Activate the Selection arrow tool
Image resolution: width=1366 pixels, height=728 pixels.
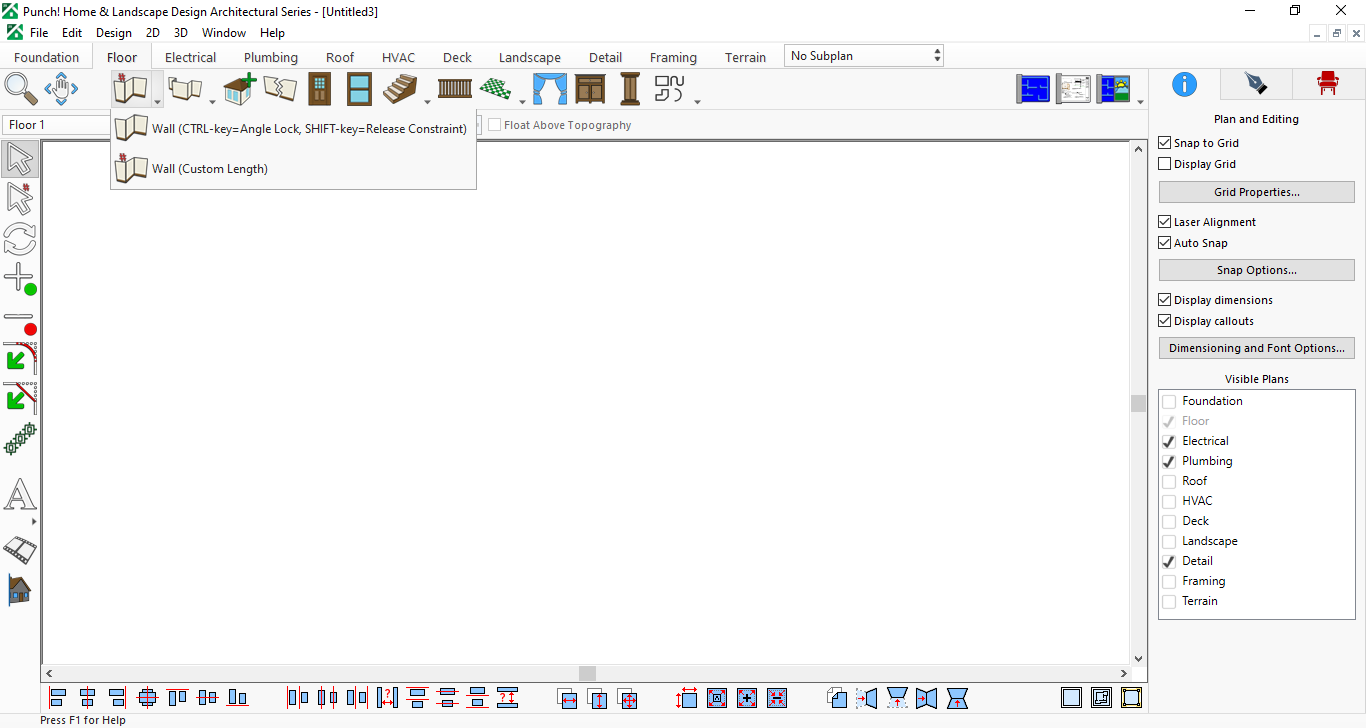click(x=20, y=159)
